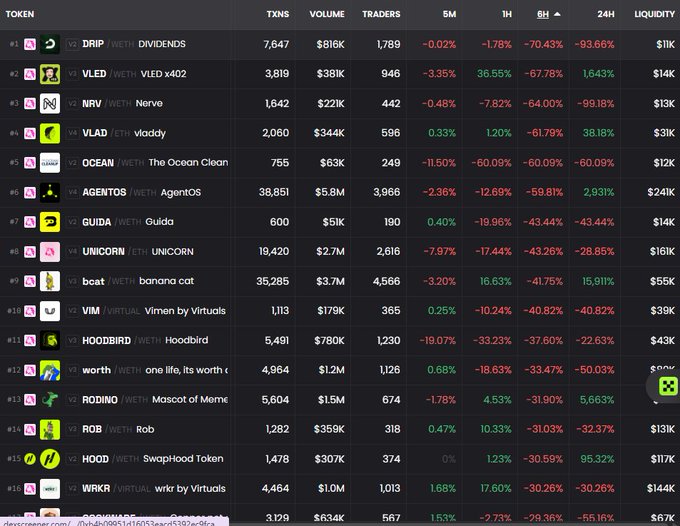Viewport: 680px width, 526px height.
Task: Click WRKR volume $1.0M cell
Action: pyautogui.click(x=331, y=489)
